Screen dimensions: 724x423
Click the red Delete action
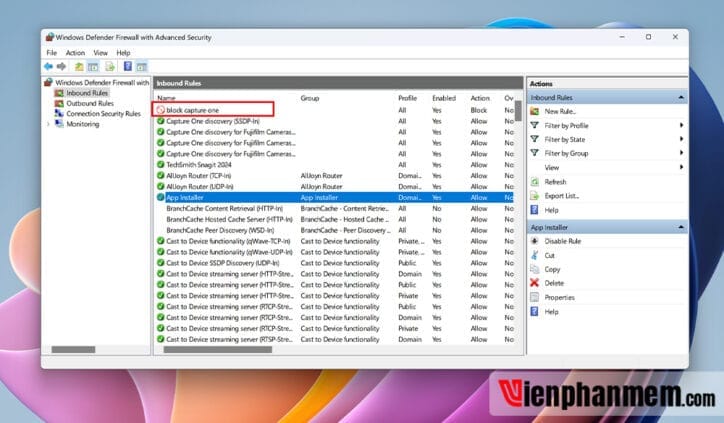pyautogui.click(x=554, y=283)
